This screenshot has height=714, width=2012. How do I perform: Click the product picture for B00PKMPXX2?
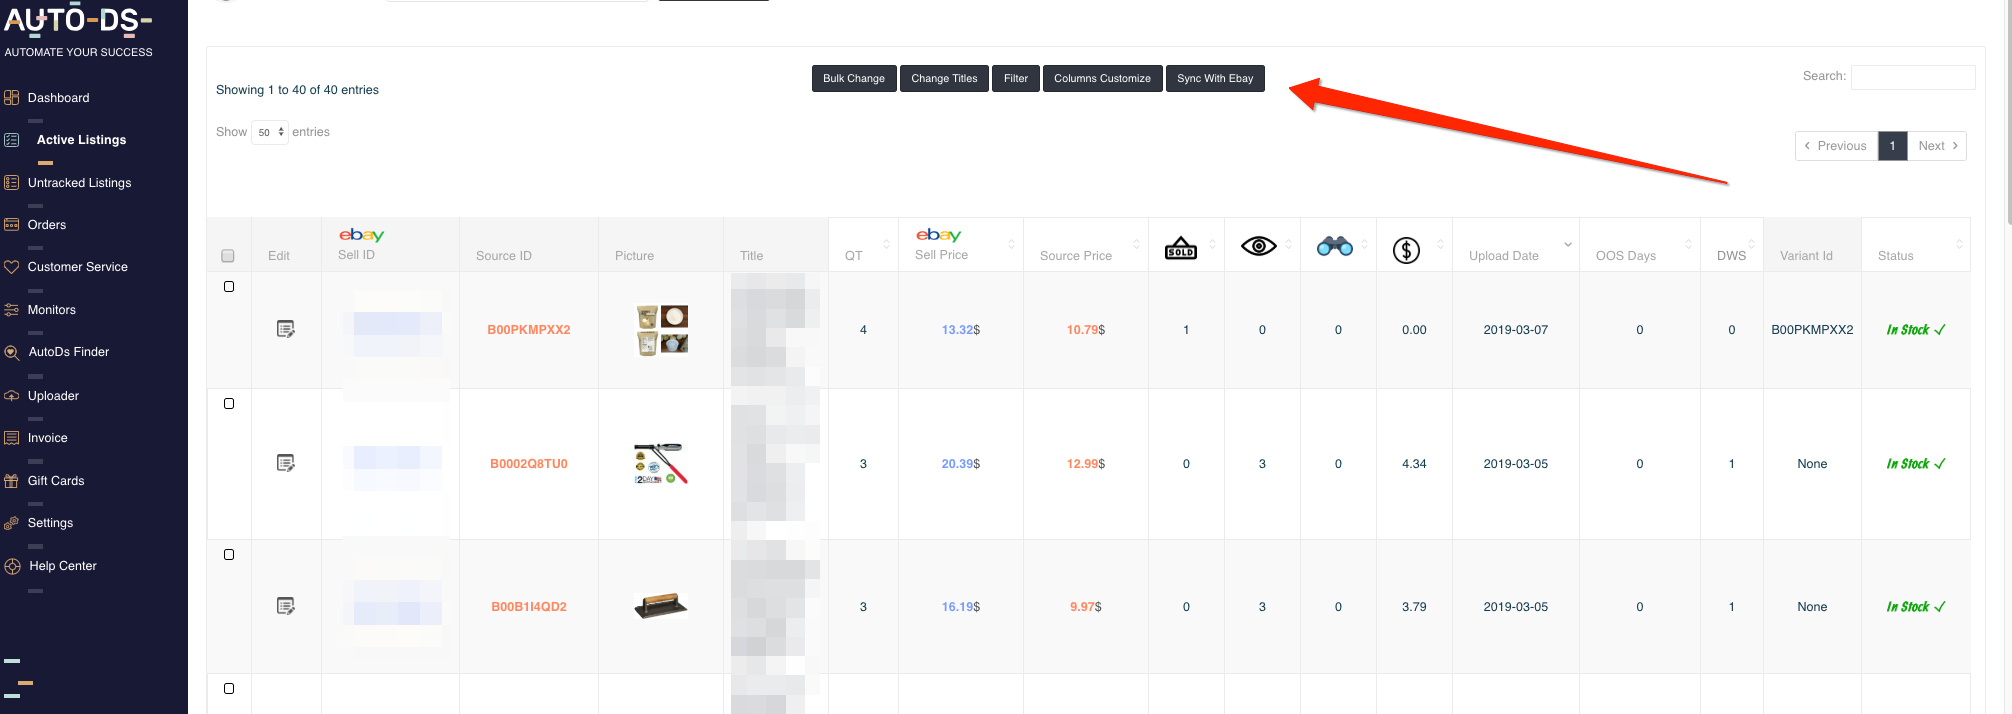(x=662, y=330)
